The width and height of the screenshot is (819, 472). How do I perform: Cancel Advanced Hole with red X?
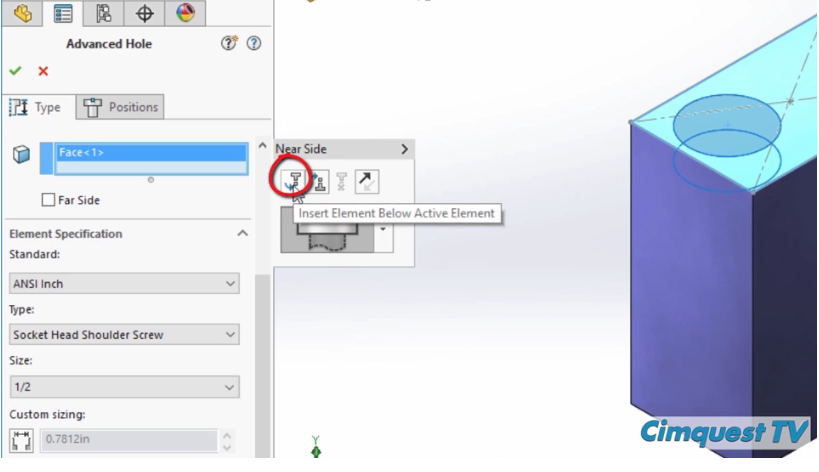point(43,71)
